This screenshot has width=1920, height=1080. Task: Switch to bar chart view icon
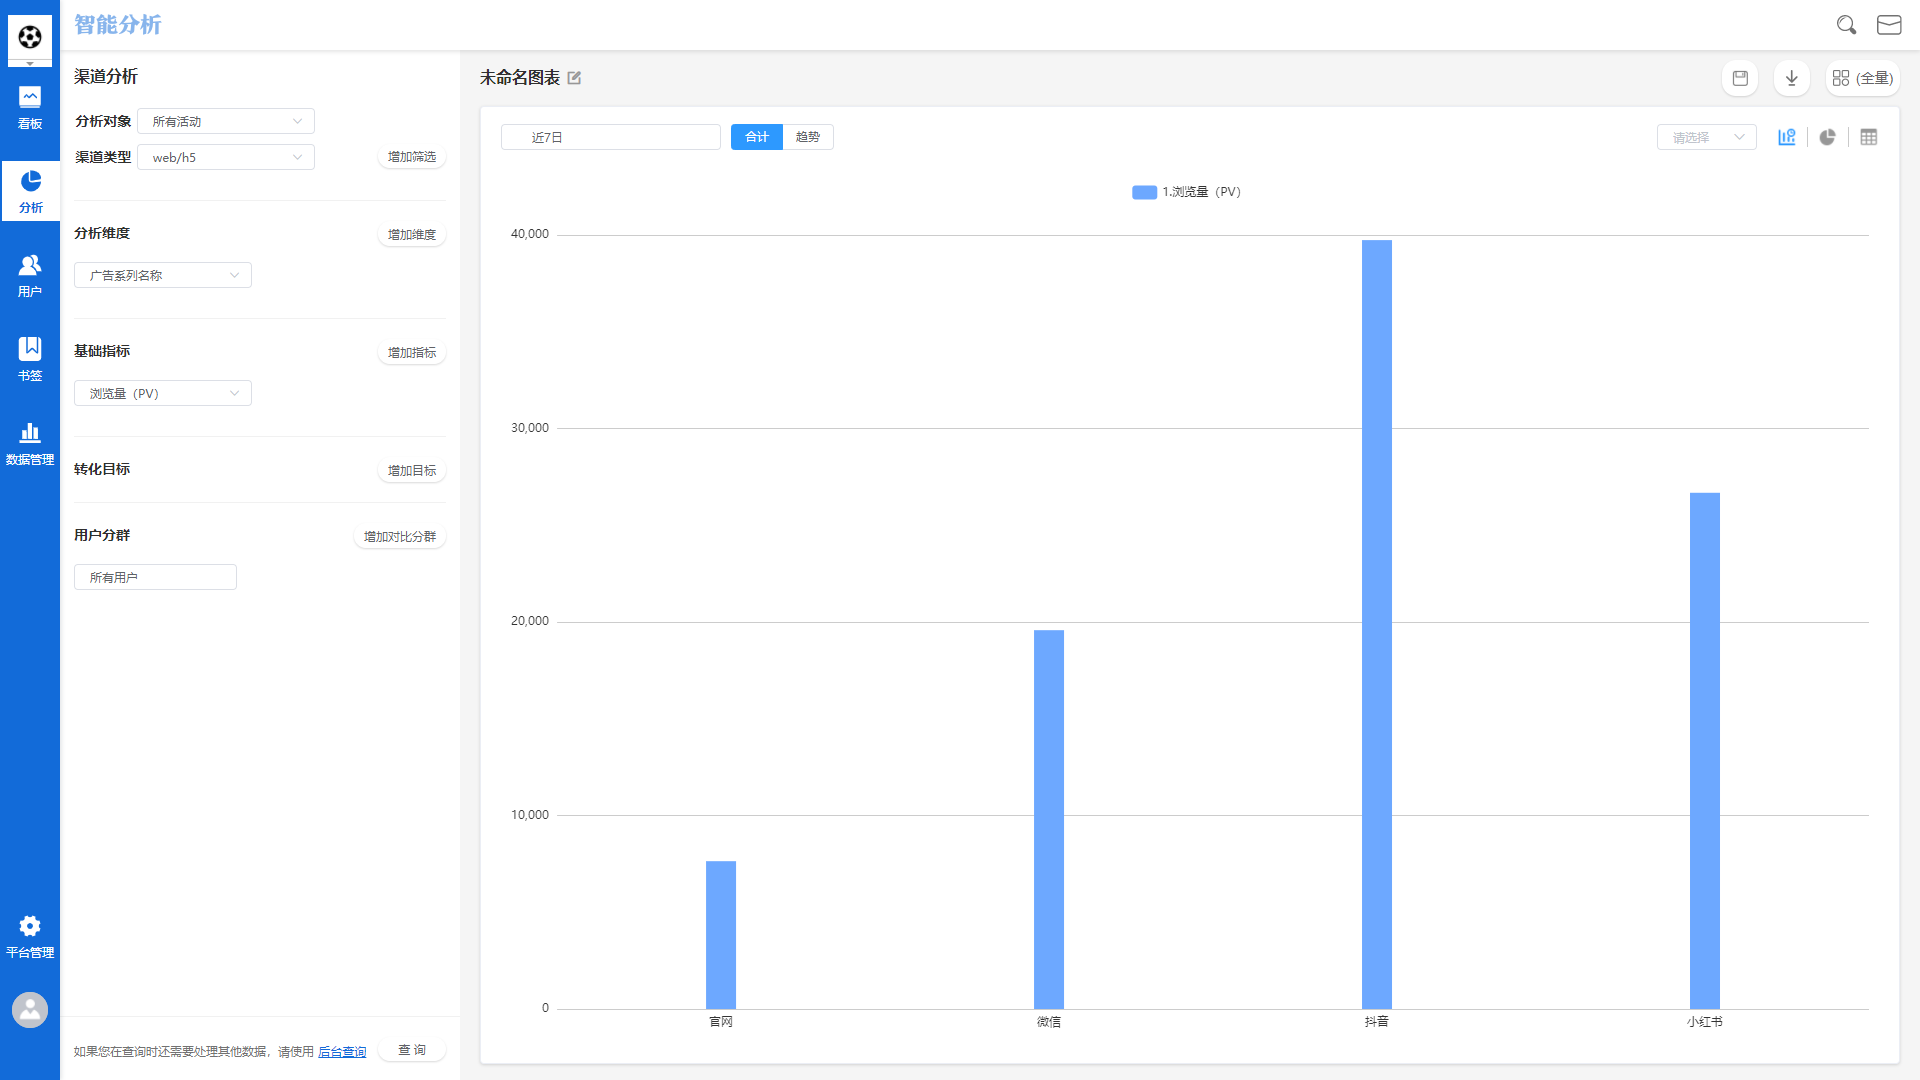tap(1787, 137)
